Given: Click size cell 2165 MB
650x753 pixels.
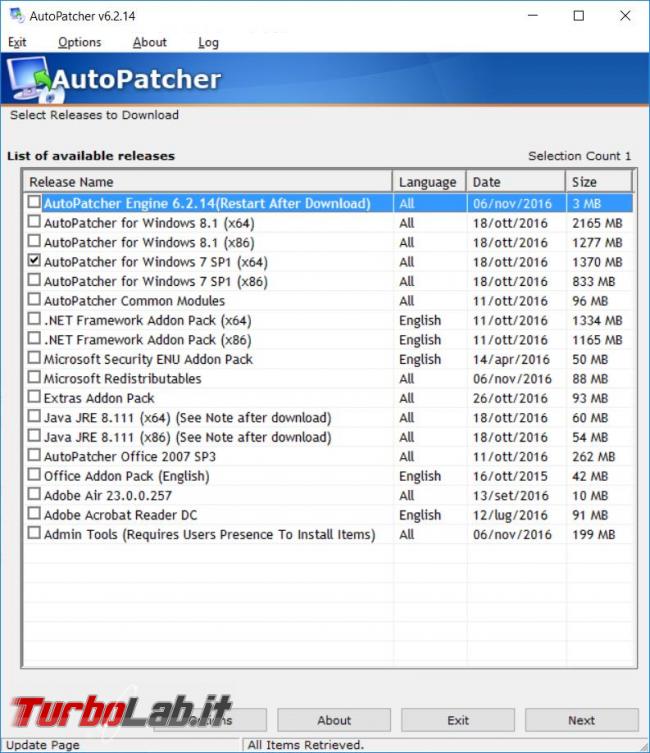Looking at the screenshot, I should click(597, 223).
